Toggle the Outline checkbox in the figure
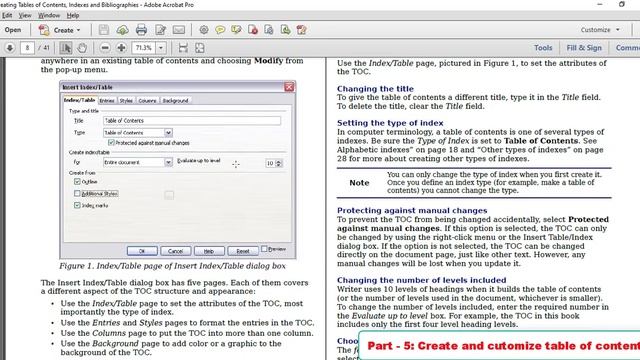 [x=77, y=181]
